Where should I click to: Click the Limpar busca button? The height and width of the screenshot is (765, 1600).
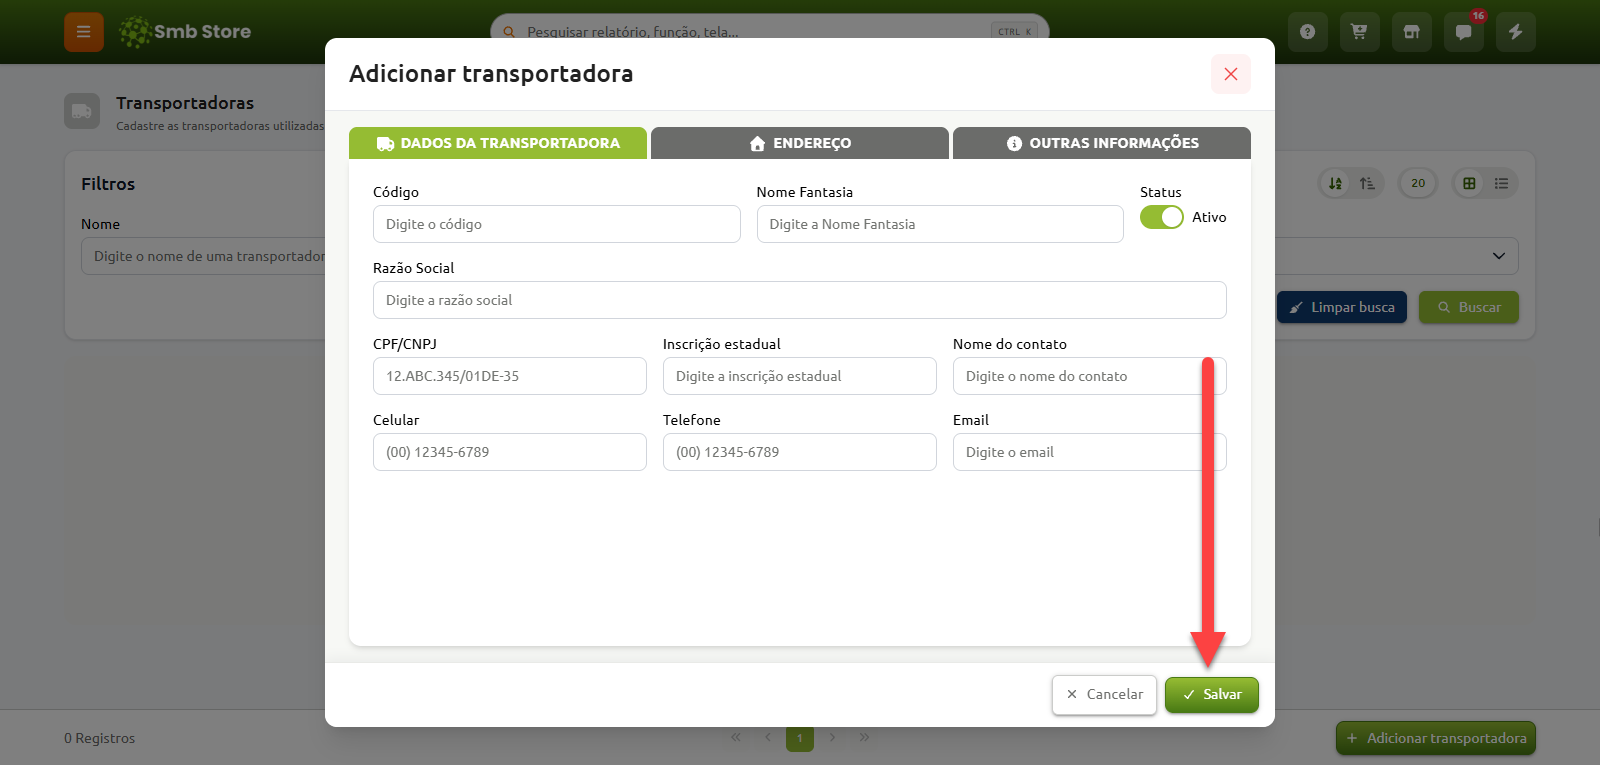1342,307
